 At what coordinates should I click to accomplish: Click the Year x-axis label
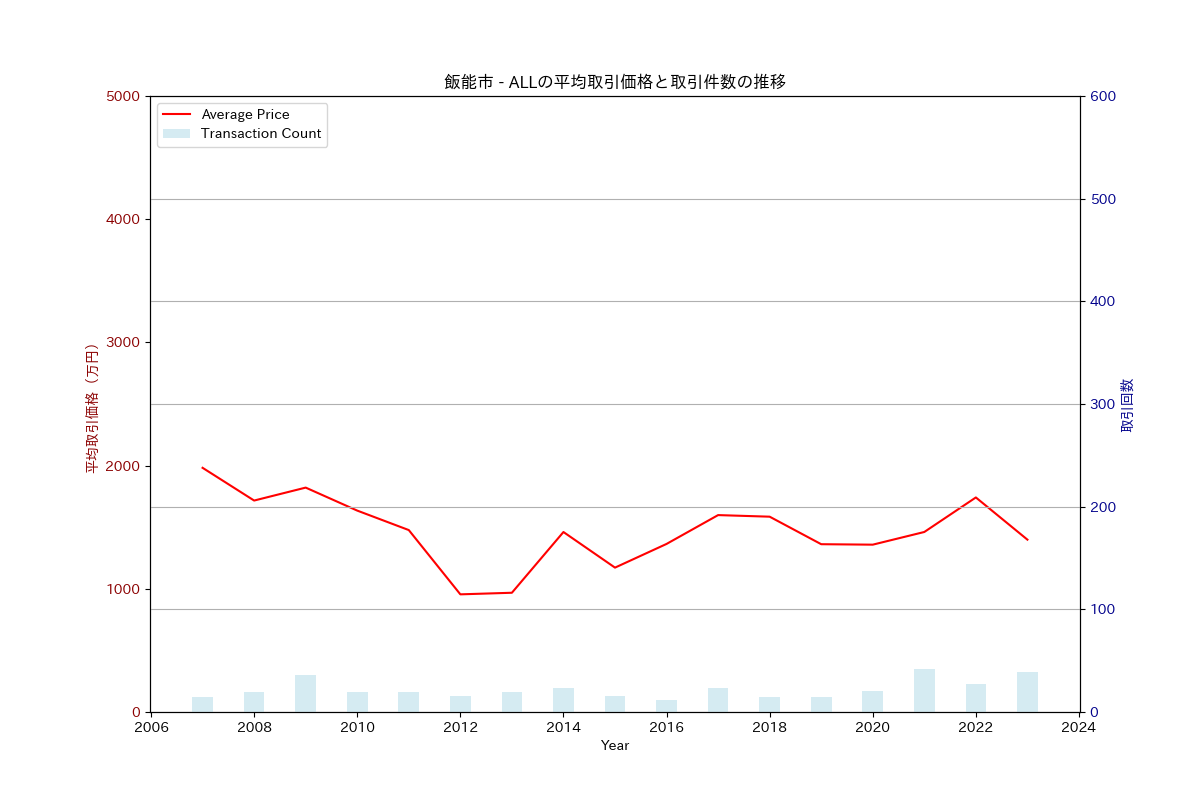pos(615,746)
